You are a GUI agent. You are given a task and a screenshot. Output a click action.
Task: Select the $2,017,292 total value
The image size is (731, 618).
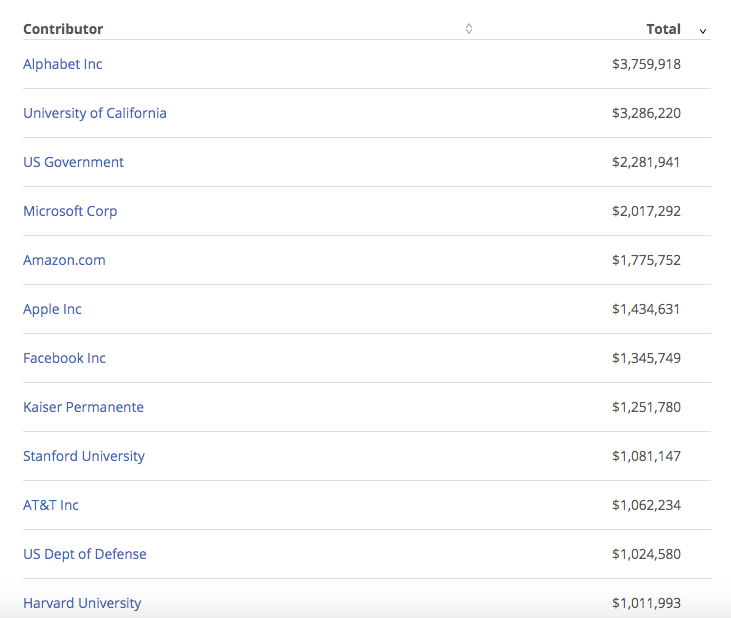(646, 211)
